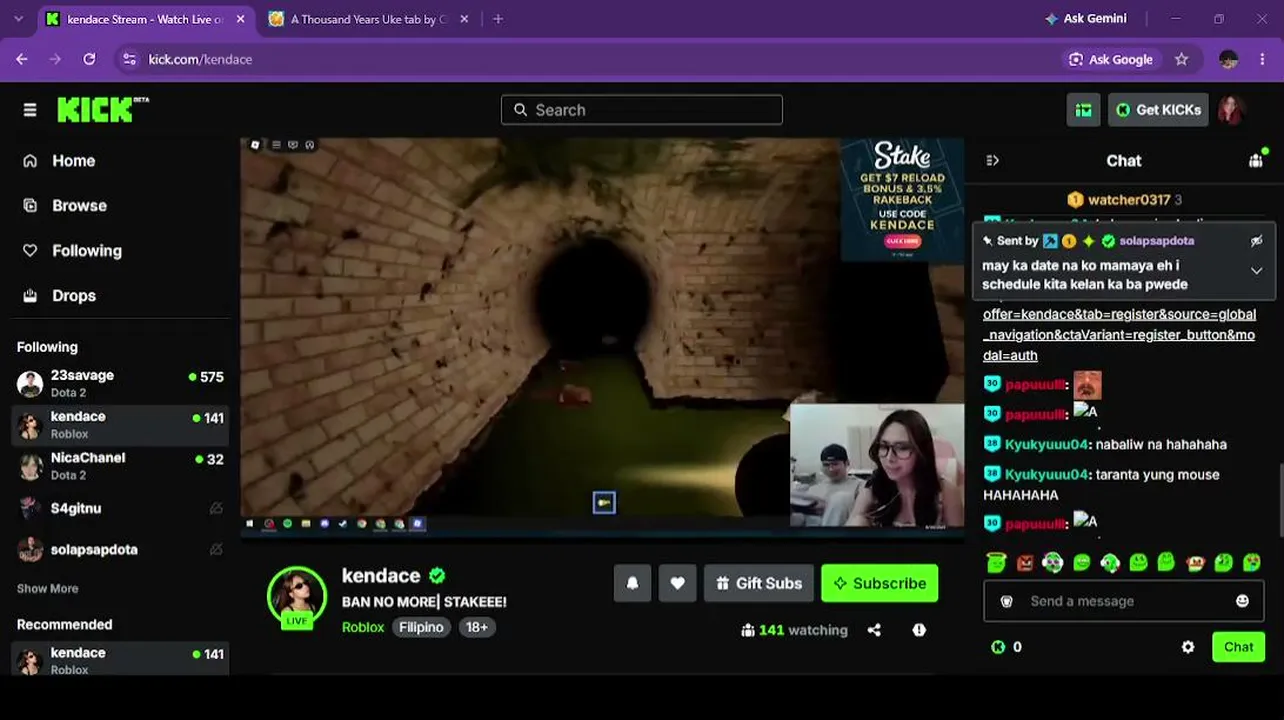Screen dimensions: 1284x720
Task: Pick the fifth quick emote
Action: 1110,562
